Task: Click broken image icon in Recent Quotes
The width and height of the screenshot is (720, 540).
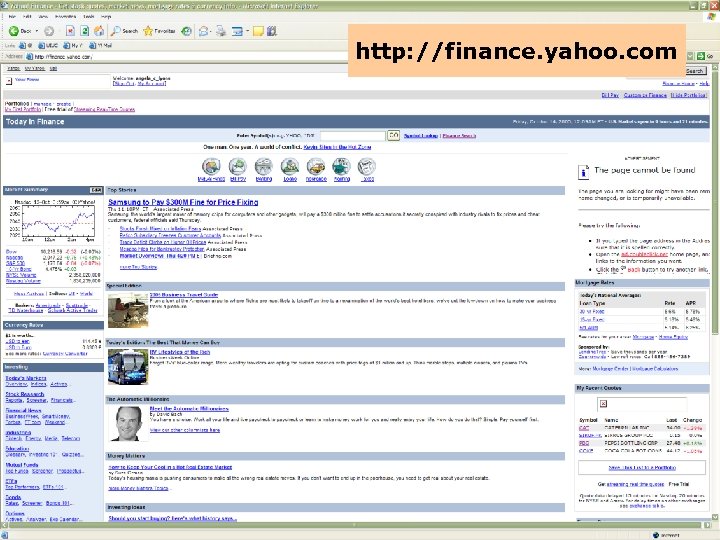Action: click(x=603, y=404)
